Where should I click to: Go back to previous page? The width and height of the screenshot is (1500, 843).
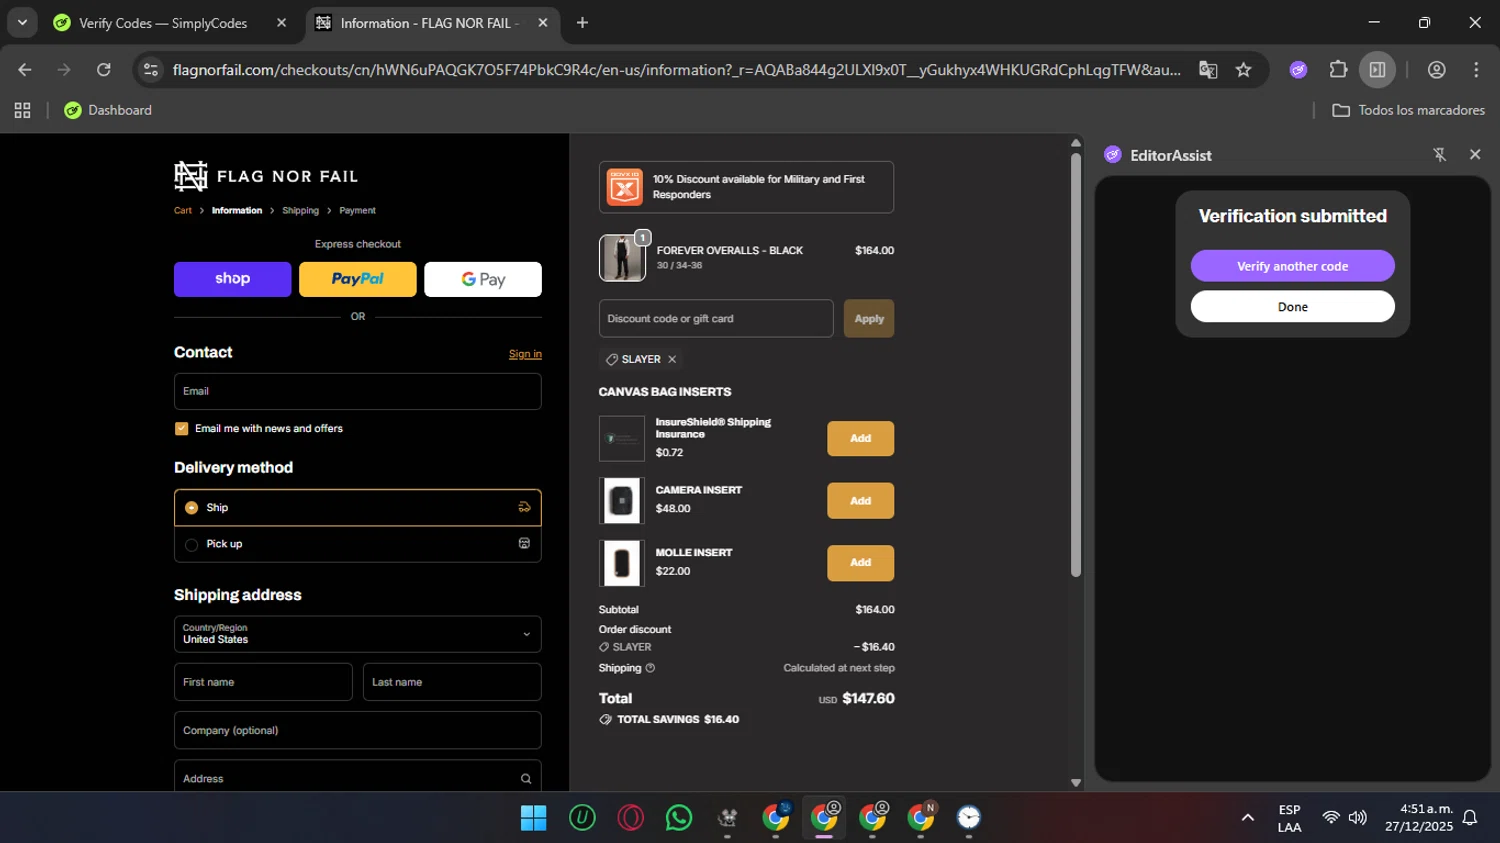click(25, 70)
